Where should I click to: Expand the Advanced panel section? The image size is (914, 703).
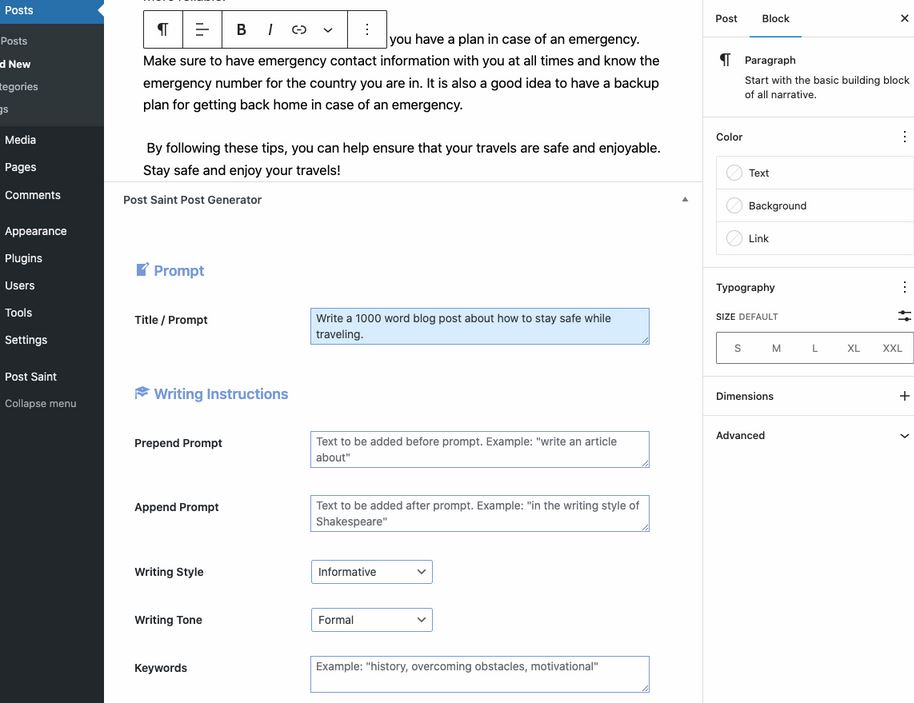(904, 436)
